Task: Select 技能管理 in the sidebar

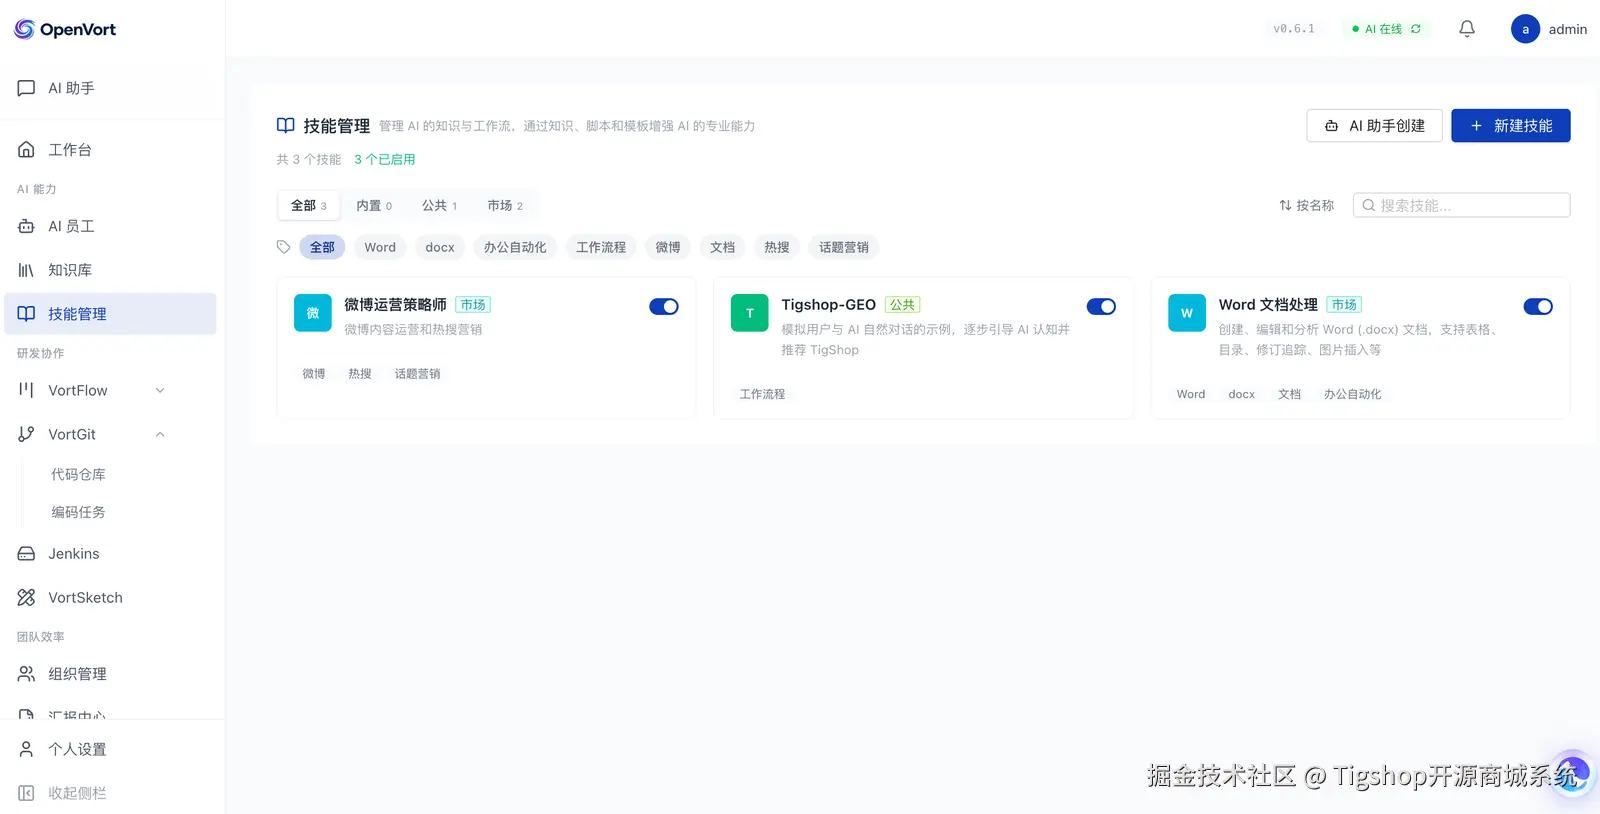Action: pos(110,314)
